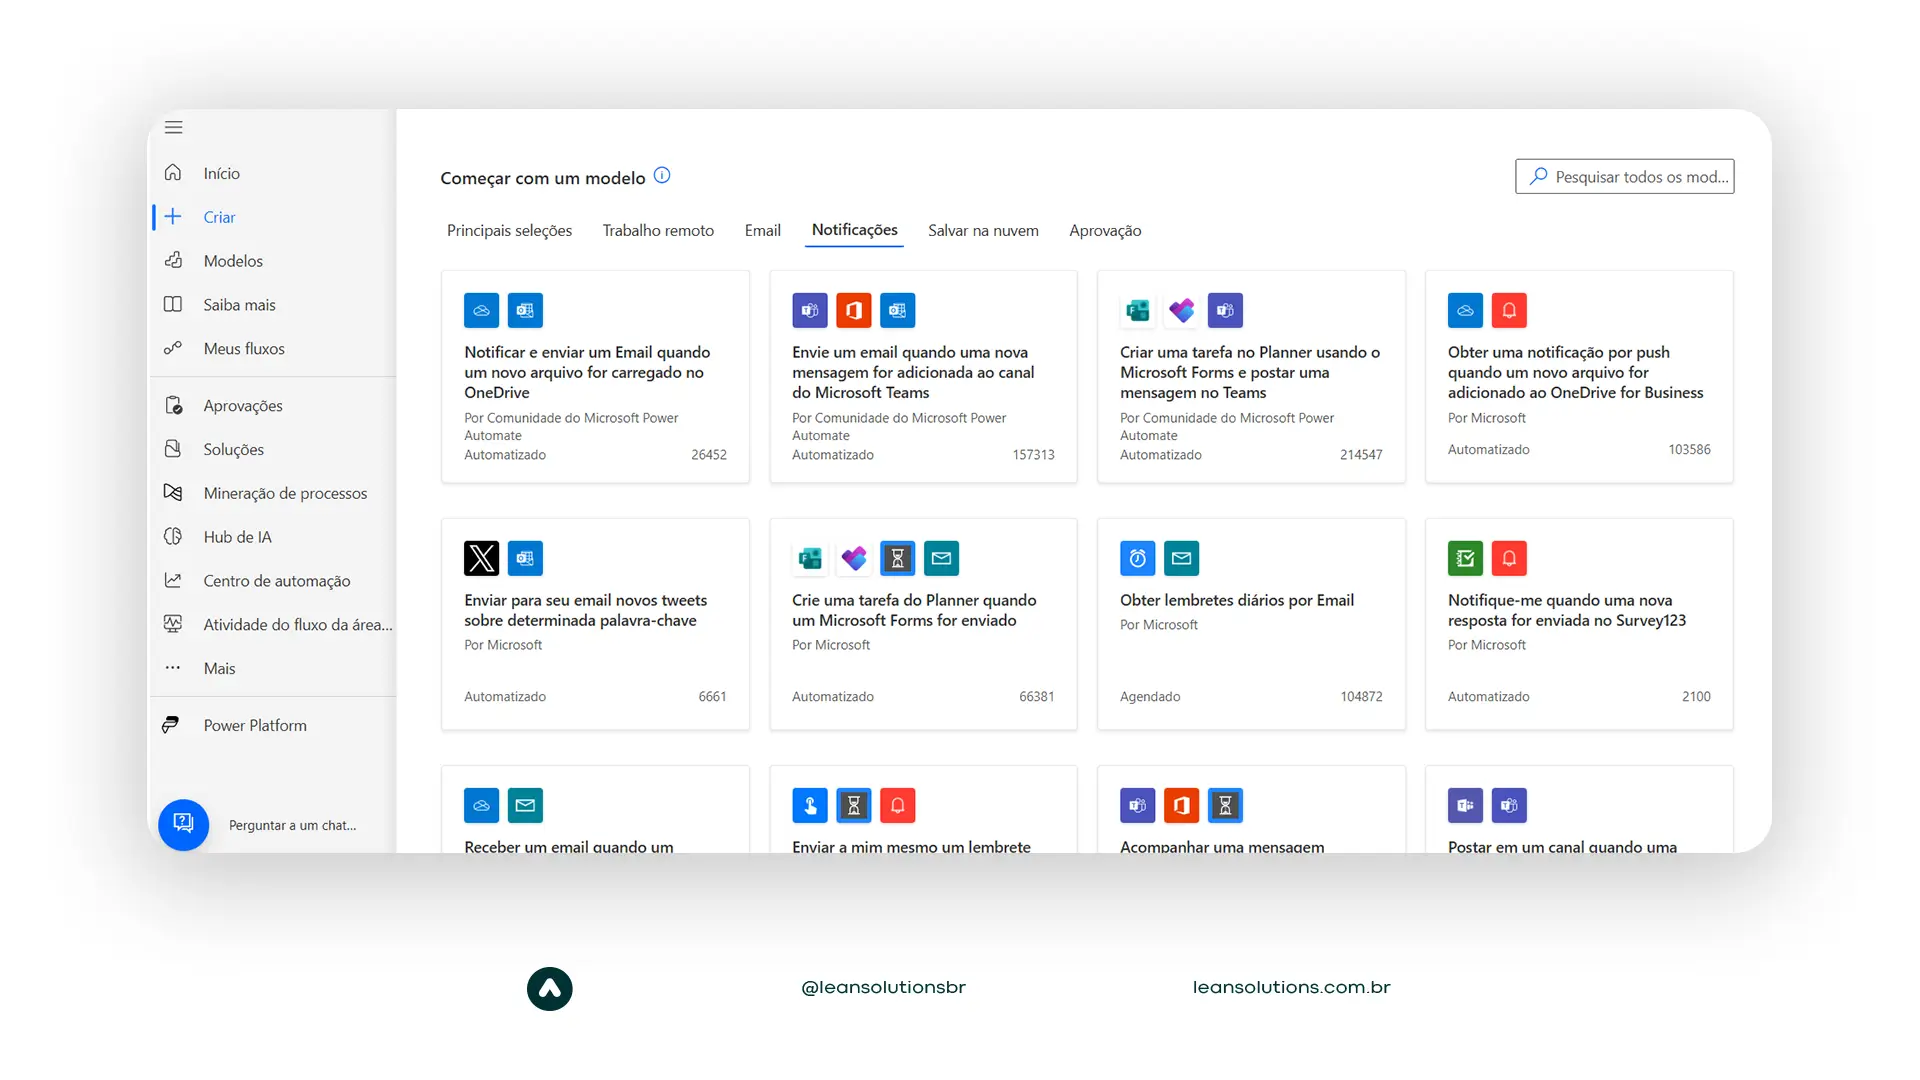Open the Hub de IA icon
The image size is (1920, 1080).
pyautogui.click(x=173, y=536)
